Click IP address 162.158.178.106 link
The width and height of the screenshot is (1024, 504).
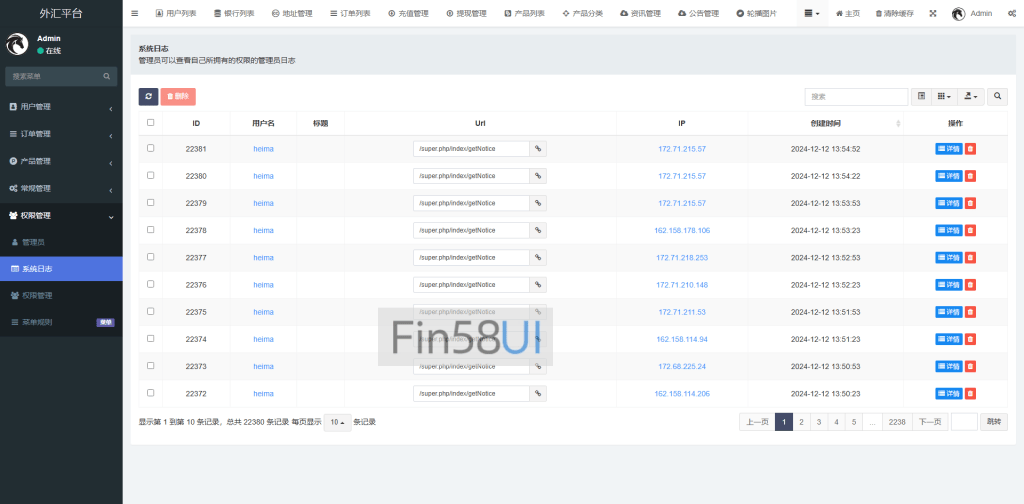682,230
